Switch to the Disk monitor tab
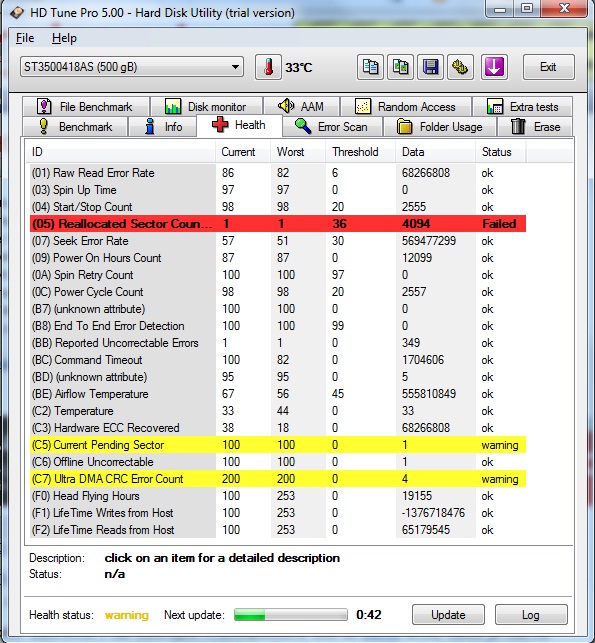This screenshot has height=643, width=595. click(206, 107)
